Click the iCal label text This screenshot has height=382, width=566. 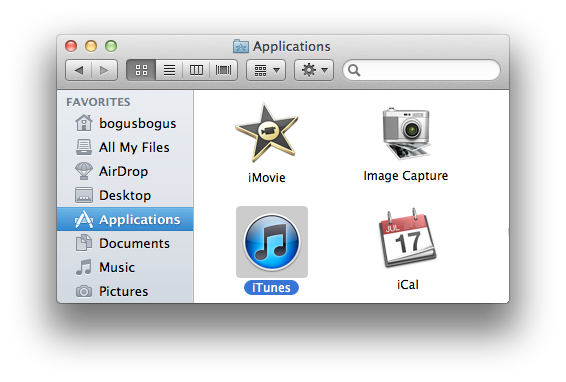click(408, 285)
